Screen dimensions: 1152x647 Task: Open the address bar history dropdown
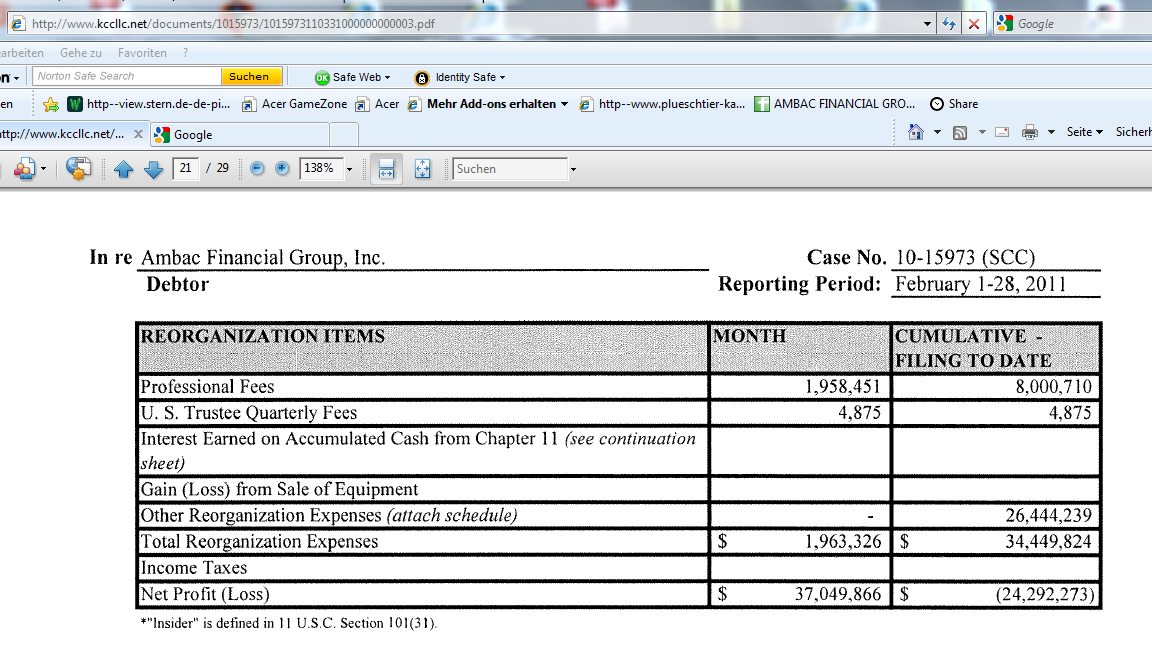pos(927,24)
